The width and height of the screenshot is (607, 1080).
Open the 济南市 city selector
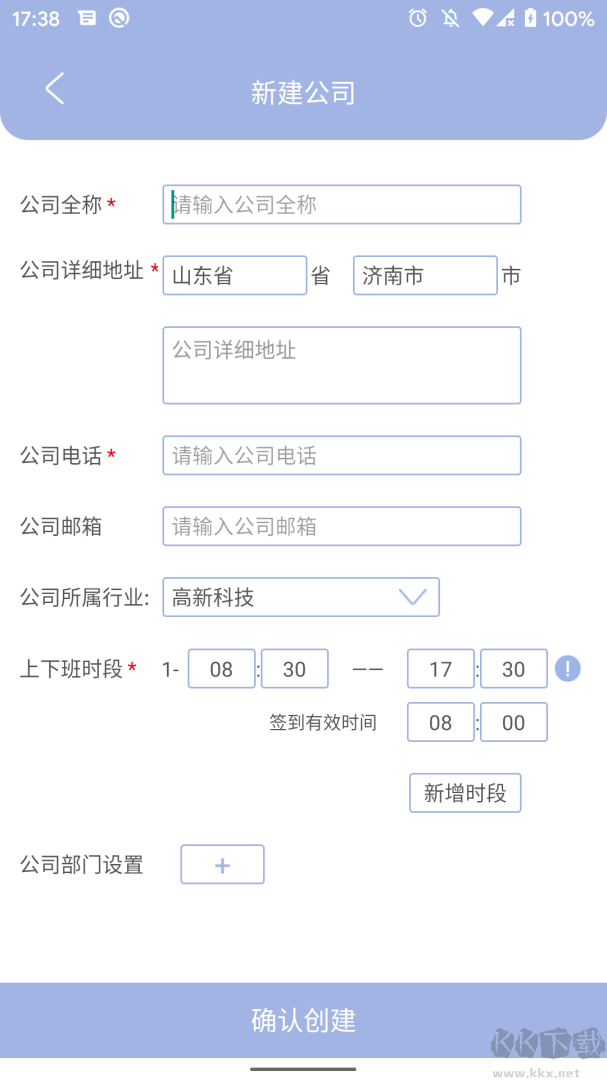click(424, 275)
